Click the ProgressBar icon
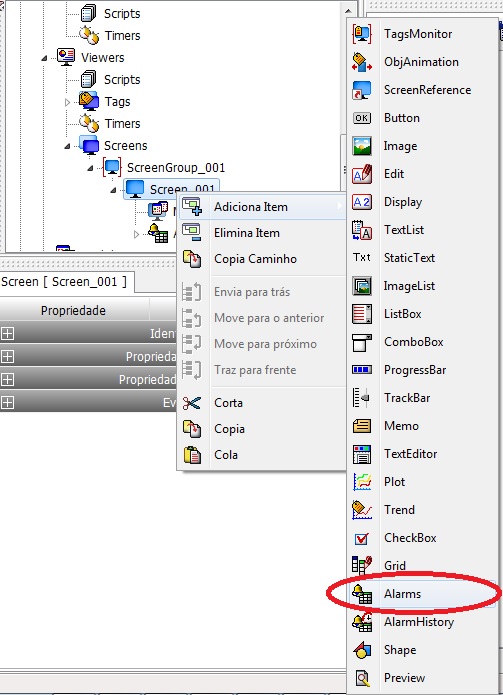503x695 pixels. pyautogui.click(x=362, y=370)
